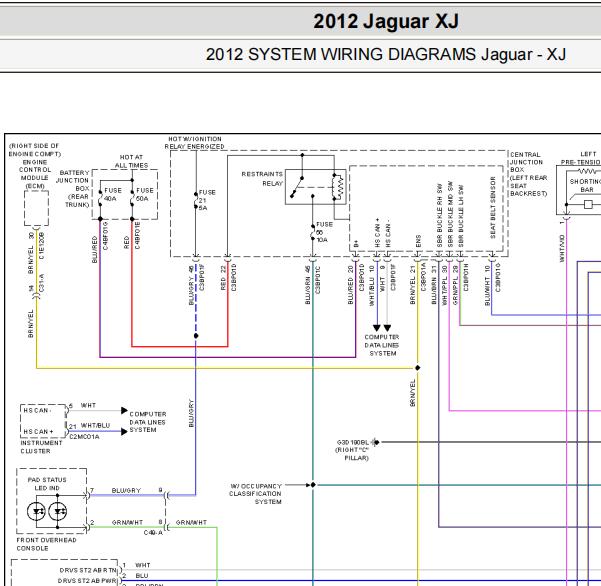
Task: Click the 40A fuse label
Action: pyautogui.click(x=113, y=194)
